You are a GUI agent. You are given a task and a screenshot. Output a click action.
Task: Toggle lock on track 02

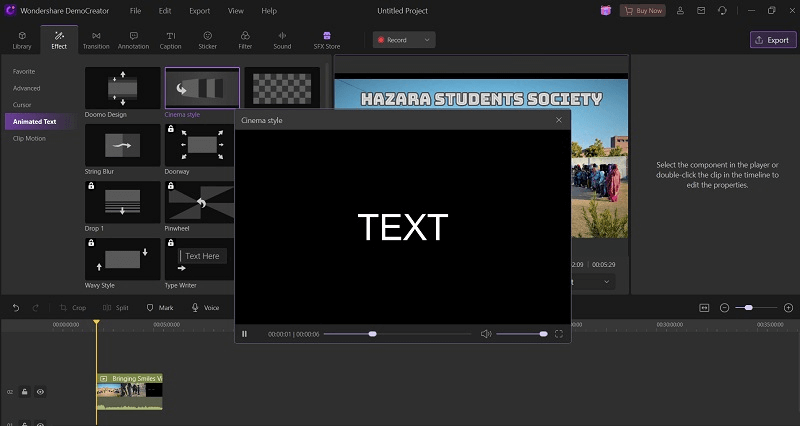[24, 392]
